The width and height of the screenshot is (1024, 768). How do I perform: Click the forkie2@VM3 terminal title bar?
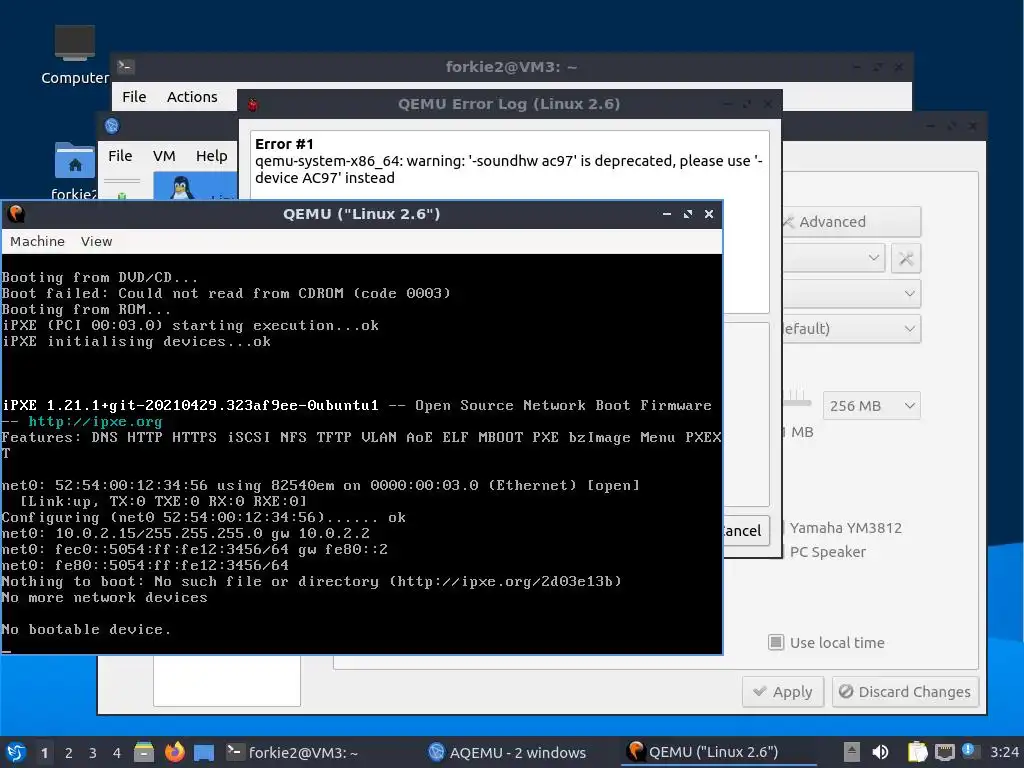[511, 67]
